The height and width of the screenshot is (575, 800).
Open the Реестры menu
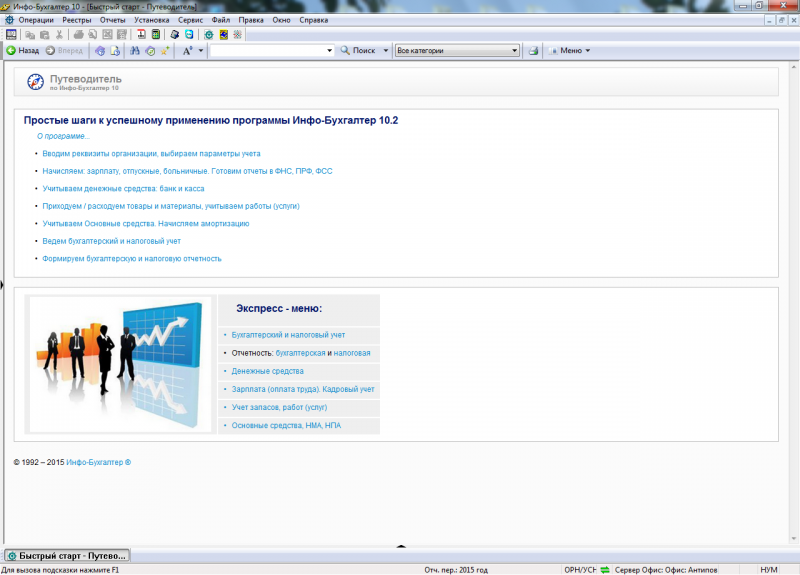77,20
